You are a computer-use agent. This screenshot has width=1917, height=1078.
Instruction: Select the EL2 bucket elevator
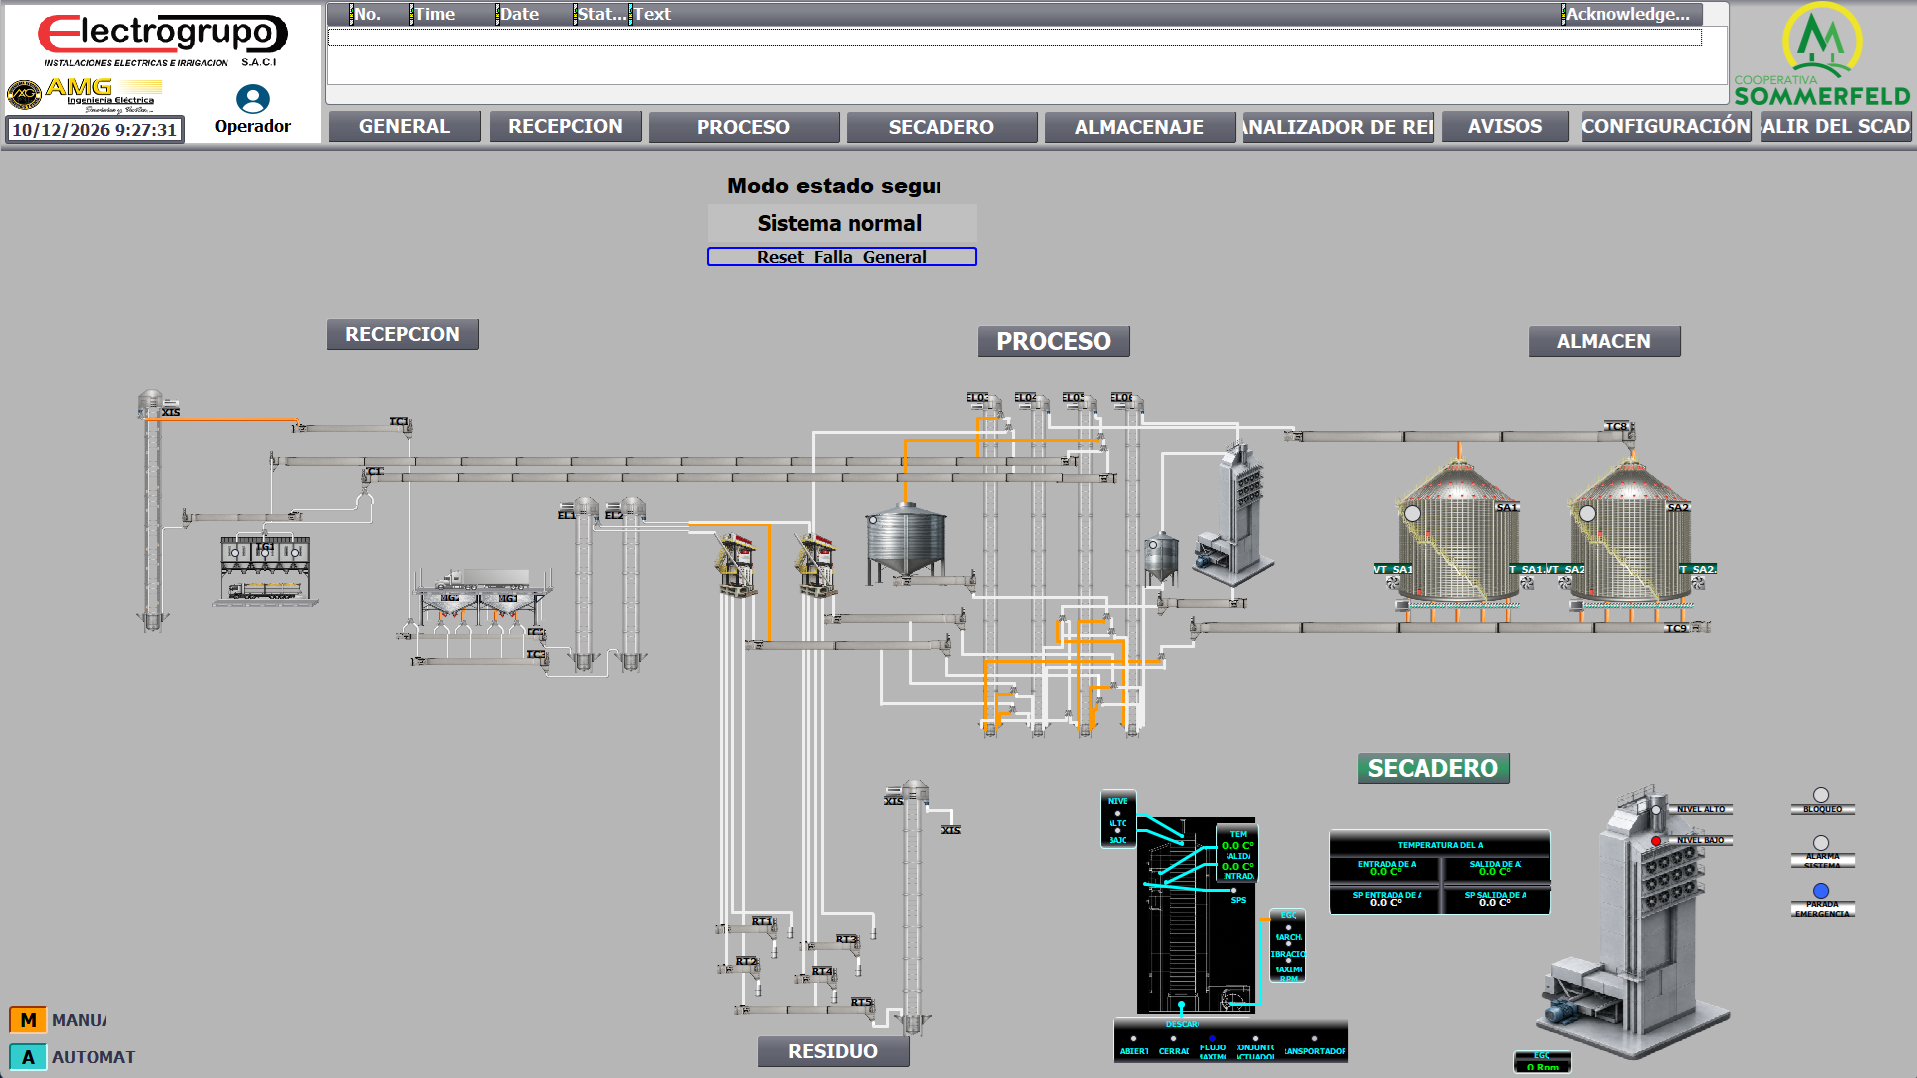[x=631, y=583]
